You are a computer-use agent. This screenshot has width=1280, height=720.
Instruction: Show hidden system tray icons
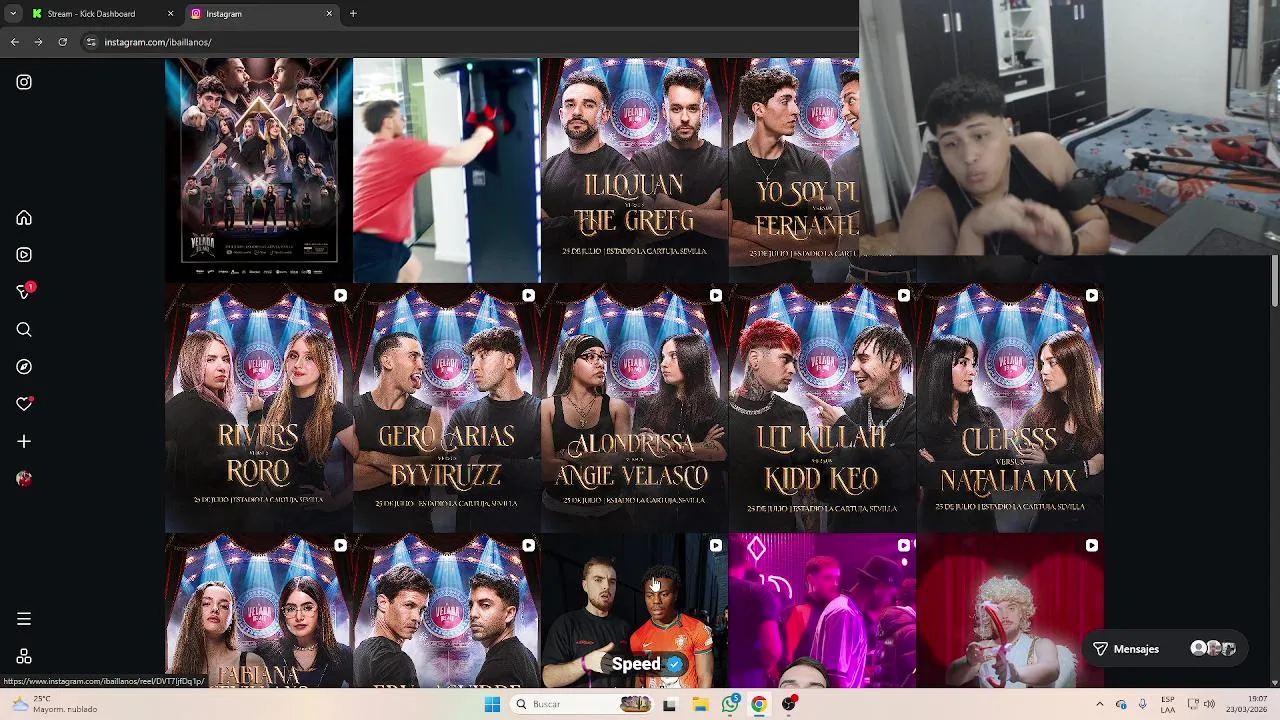point(1100,704)
